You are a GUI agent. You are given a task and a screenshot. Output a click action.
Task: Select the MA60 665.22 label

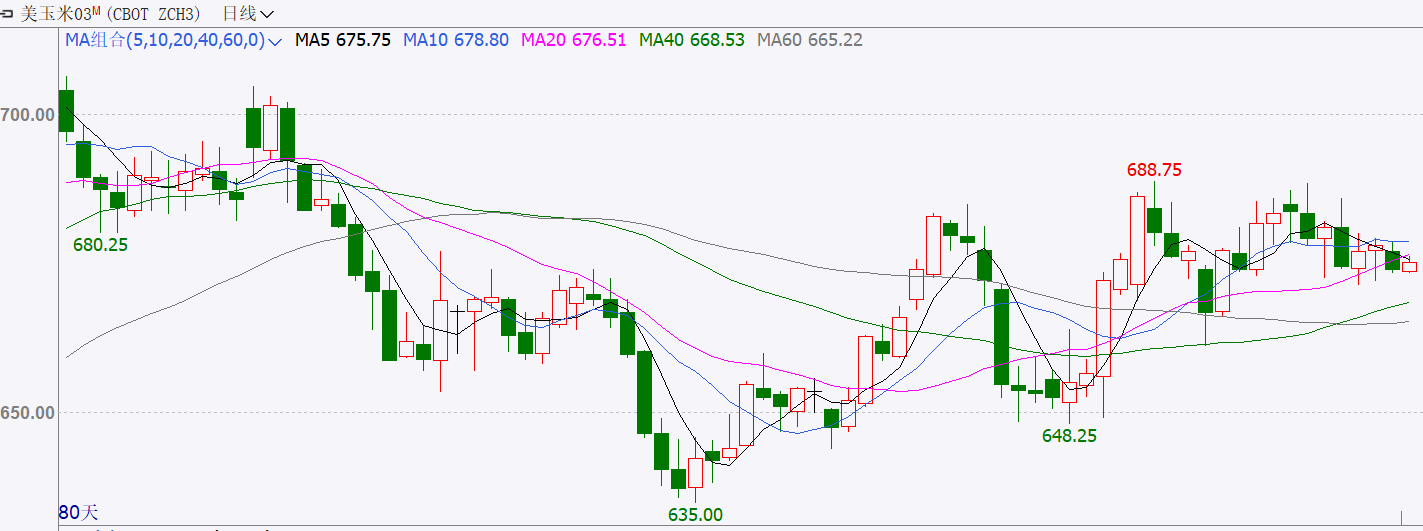point(810,41)
